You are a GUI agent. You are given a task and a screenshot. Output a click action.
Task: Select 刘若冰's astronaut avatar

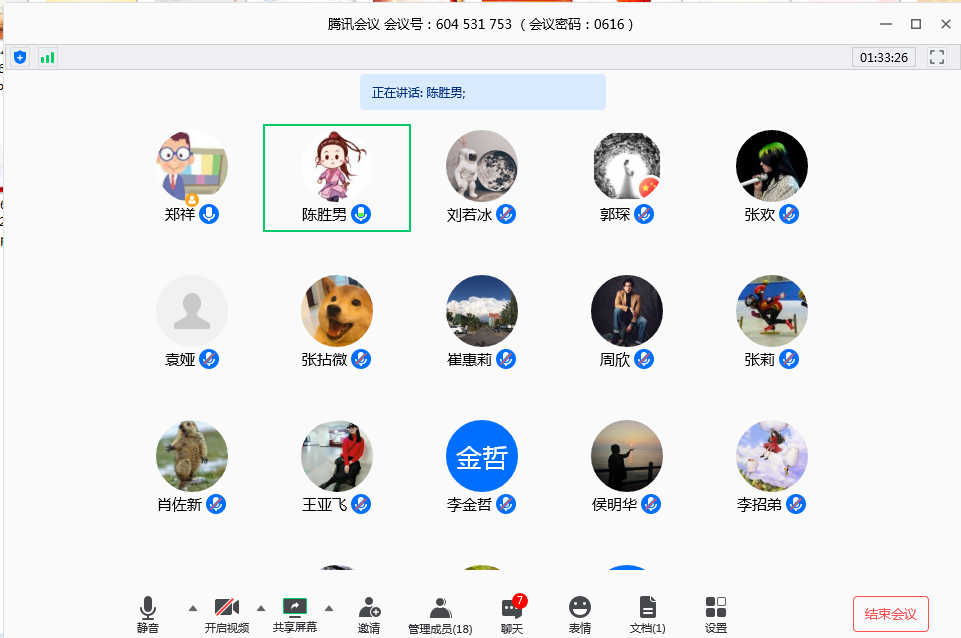tap(482, 166)
